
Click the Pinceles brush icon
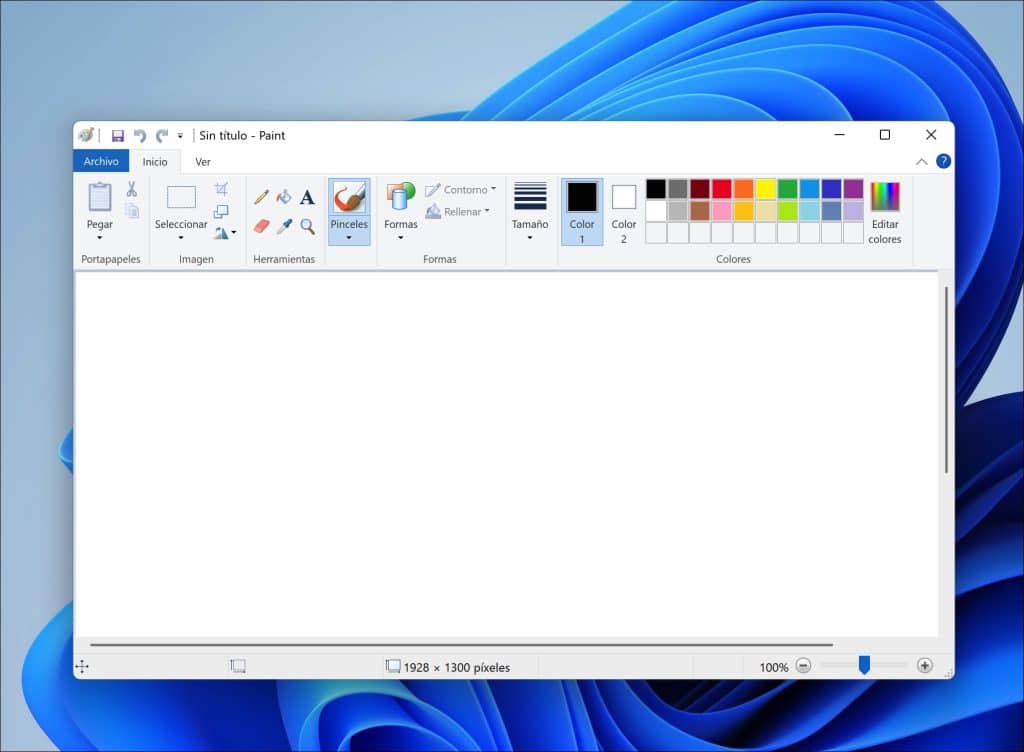click(349, 198)
